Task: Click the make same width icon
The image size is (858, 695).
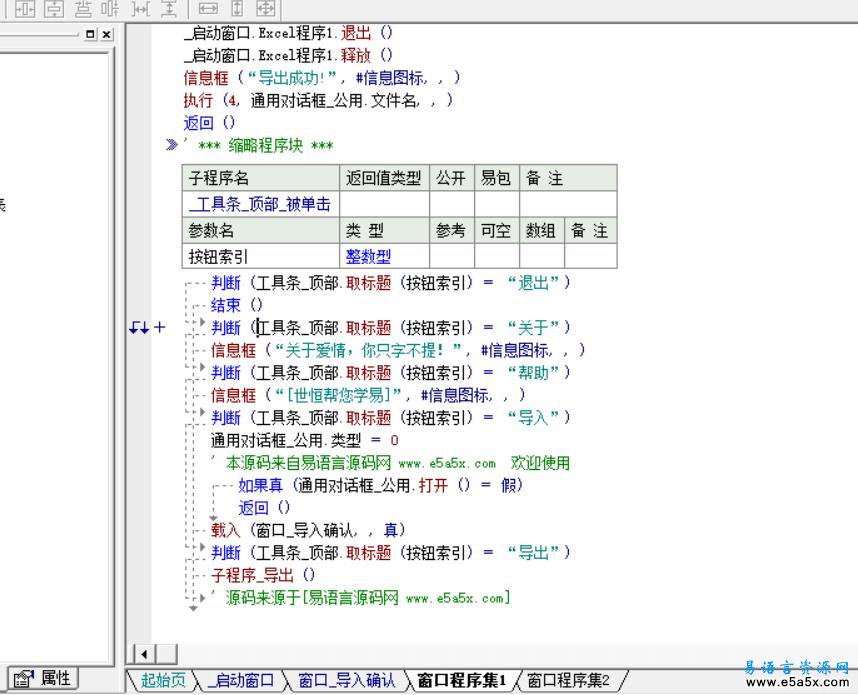Action: click(x=208, y=8)
